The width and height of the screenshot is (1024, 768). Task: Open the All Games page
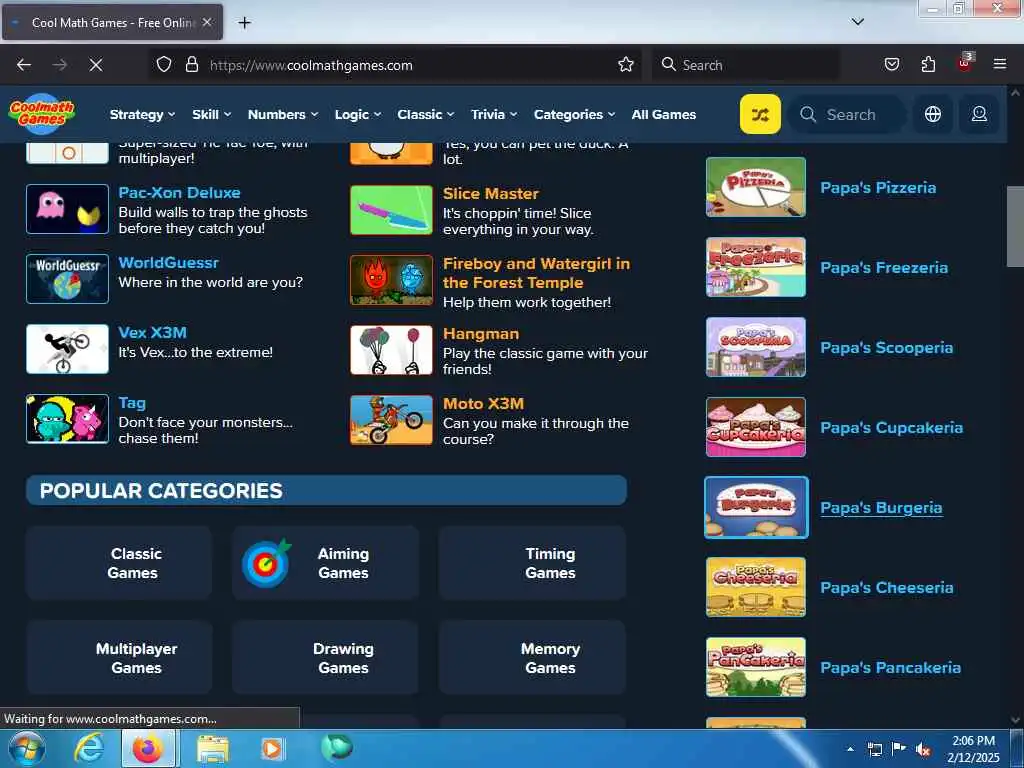tap(664, 114)
